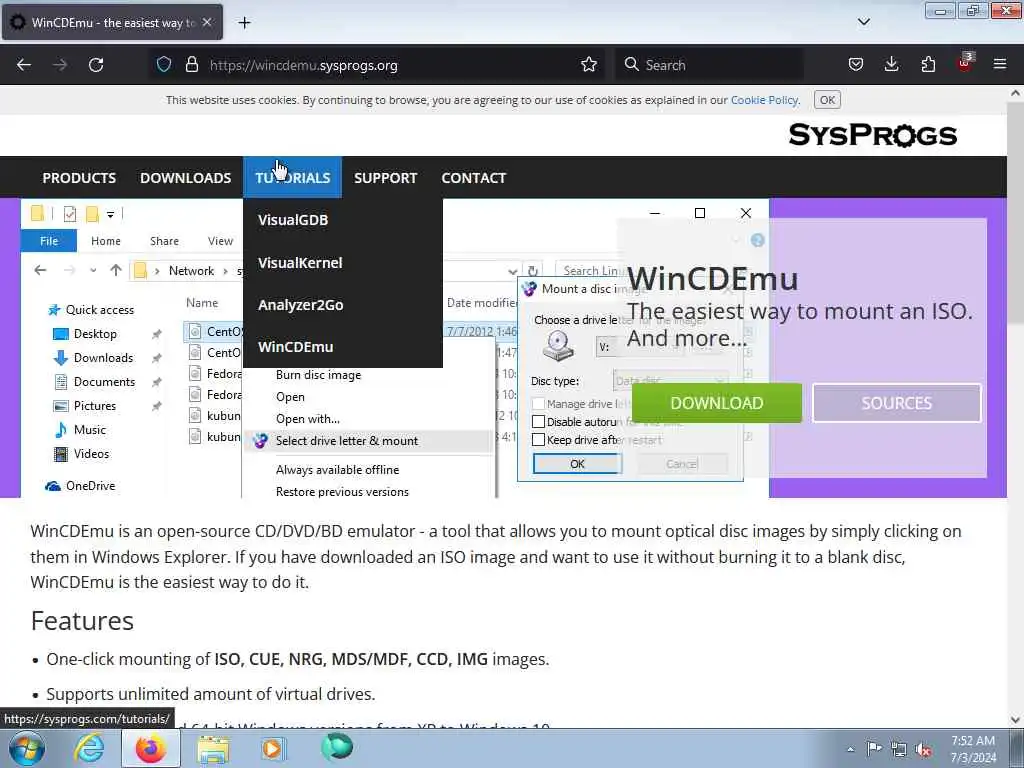Dismiss the cookie notice with OK

click(x=827, y=100)
